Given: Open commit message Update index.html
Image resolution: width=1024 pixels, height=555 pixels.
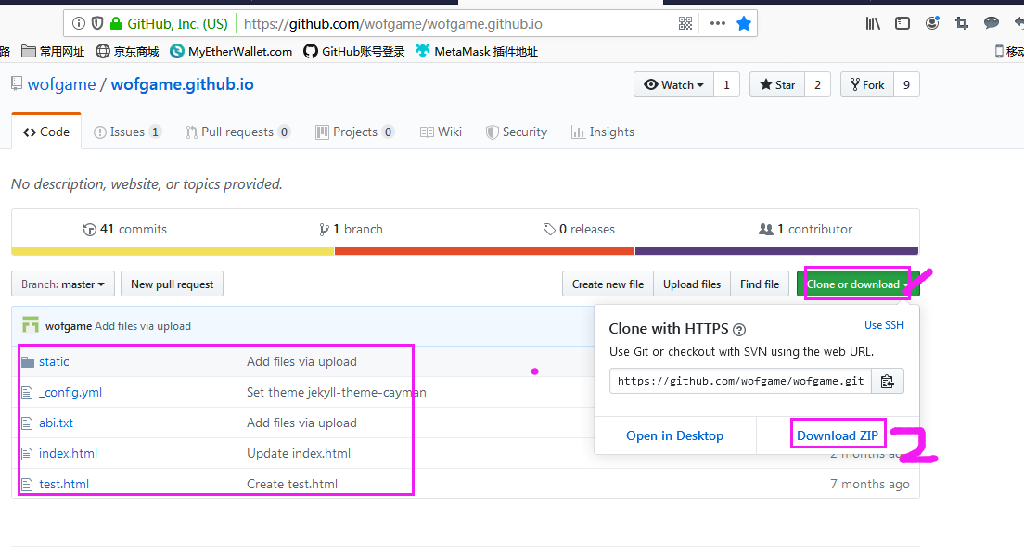Looking at the screenshot, I should pos(299,453).
